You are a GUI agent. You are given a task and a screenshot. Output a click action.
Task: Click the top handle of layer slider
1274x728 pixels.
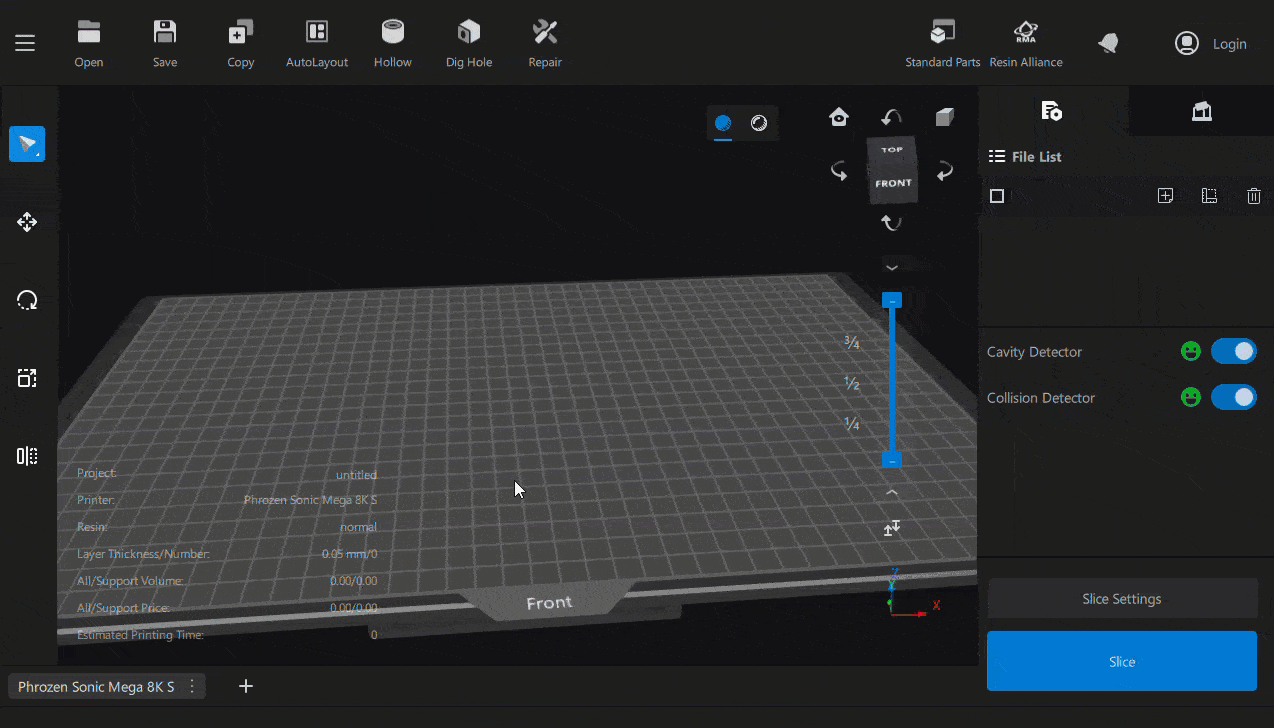click(x=892, y=300)
